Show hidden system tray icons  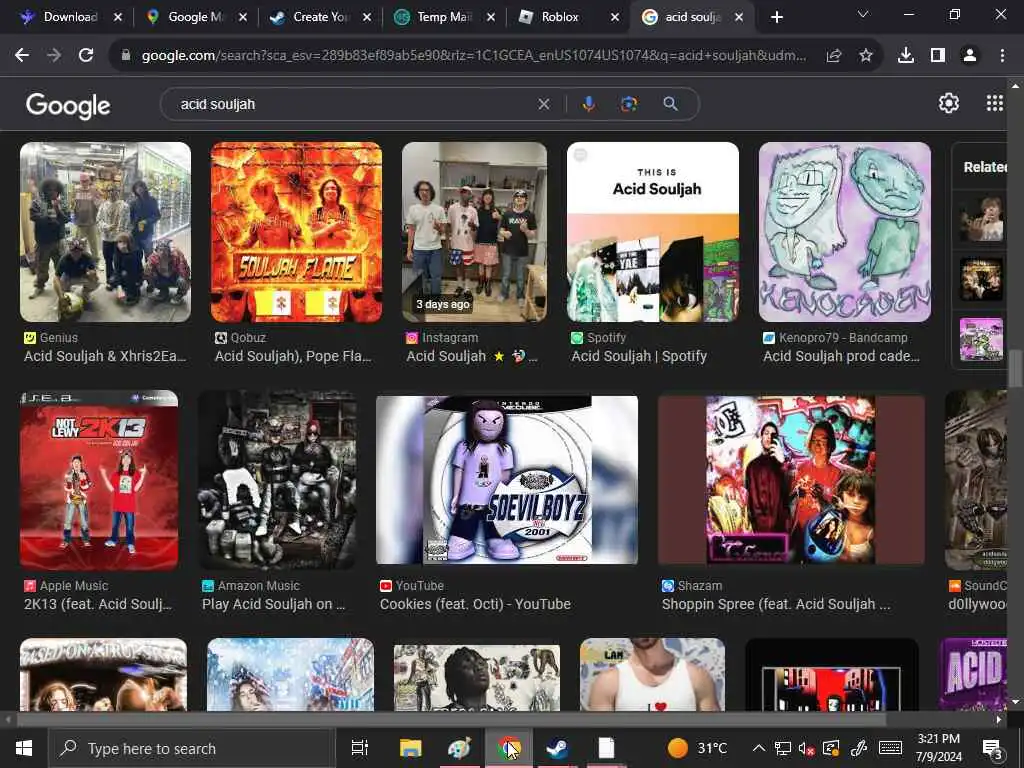click(x=758, y=748)
